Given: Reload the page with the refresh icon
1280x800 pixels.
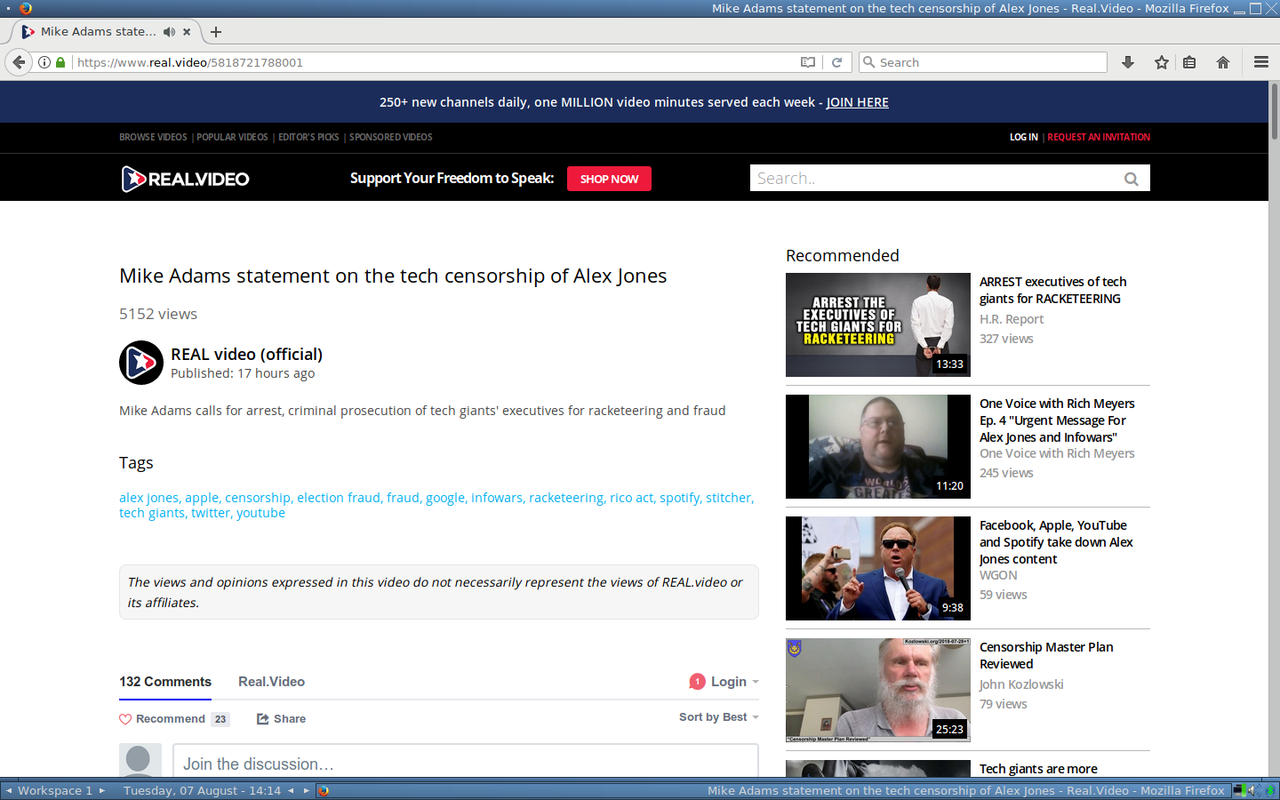Looking at the screenshot, I should [837, 62].
